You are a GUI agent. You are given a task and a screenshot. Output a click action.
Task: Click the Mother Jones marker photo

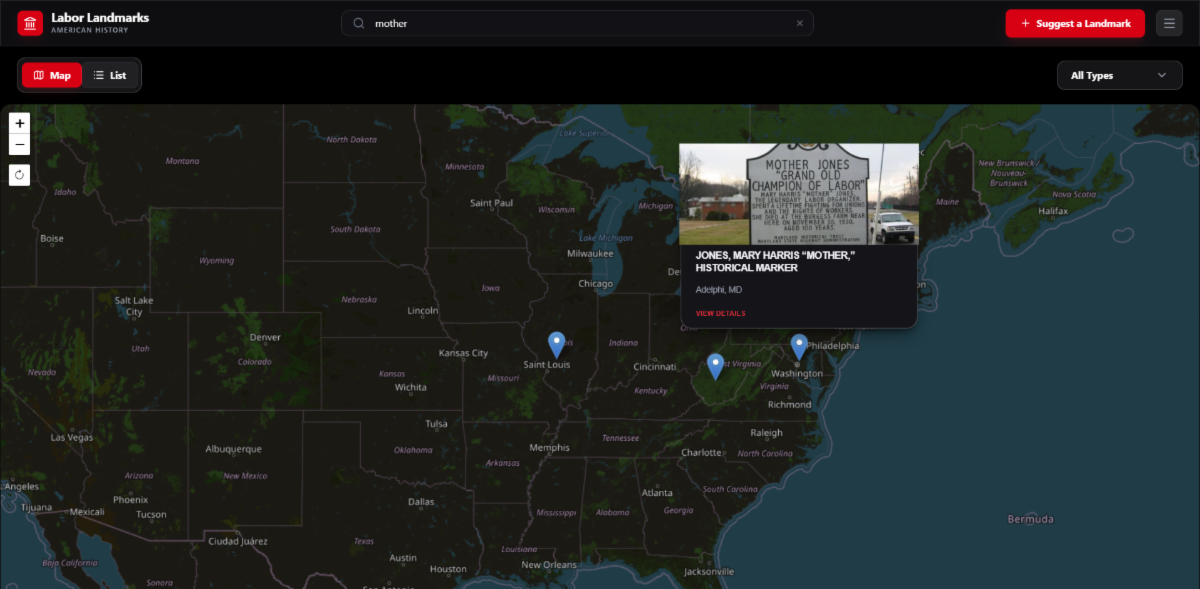click(x=798, y=194)
